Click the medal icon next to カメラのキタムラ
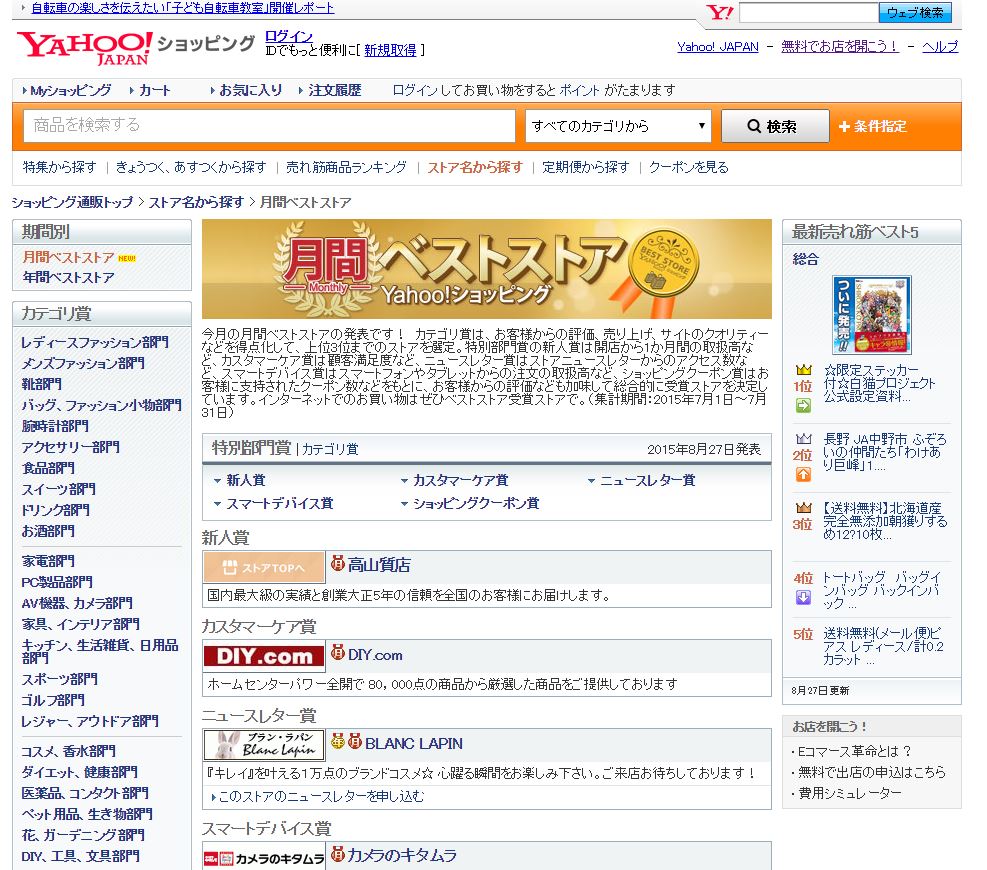The height and width of the screenshot is (870, 987). click(x=338, y=854)
